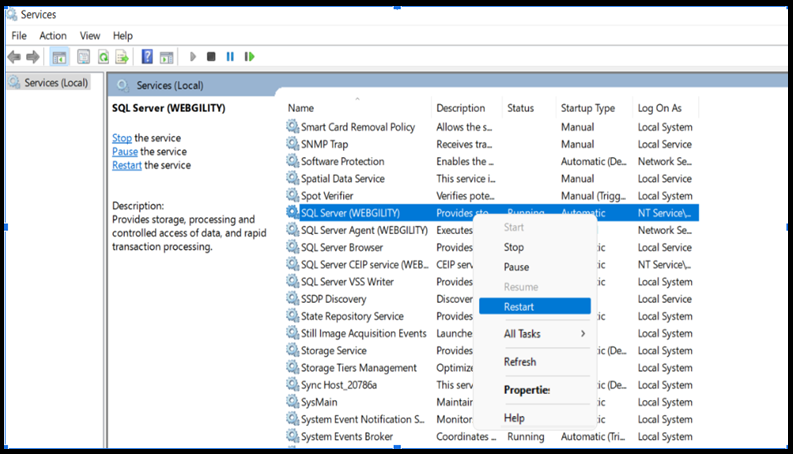
Task: Click the Back arrow in the toolbar
Action: (x=14, y=57)
